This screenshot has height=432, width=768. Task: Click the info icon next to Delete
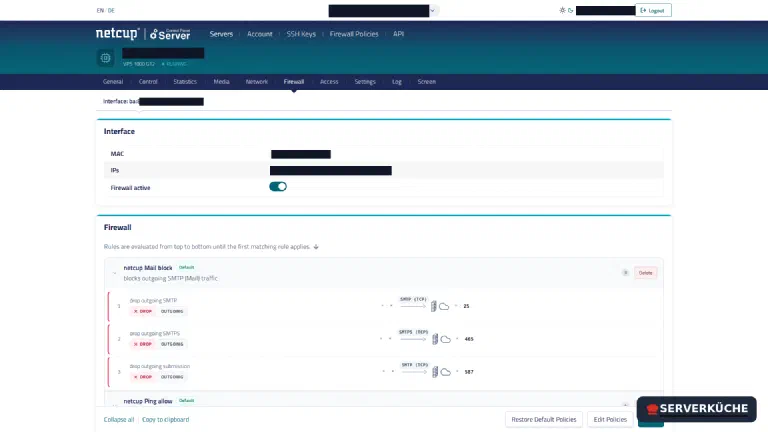pos(625,273)
